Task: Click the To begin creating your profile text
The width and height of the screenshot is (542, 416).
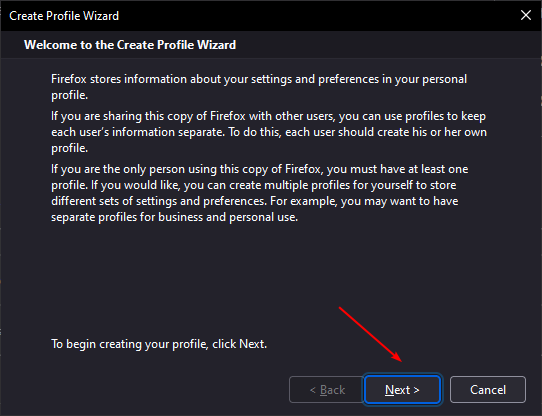Action: 159,344
